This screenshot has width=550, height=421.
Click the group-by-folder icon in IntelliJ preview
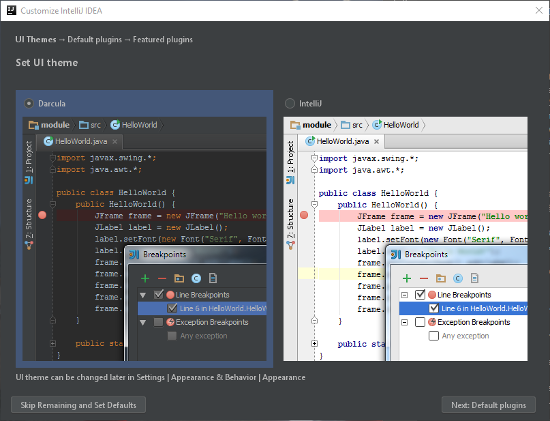click(x=441, y=279)
